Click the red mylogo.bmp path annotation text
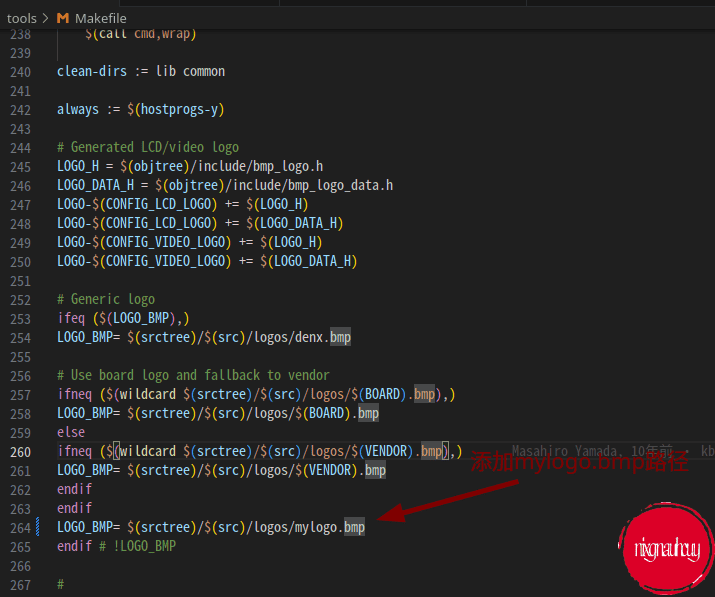This screenshot has height=597, width=715. pyautogui.click(x=580, y=463)
